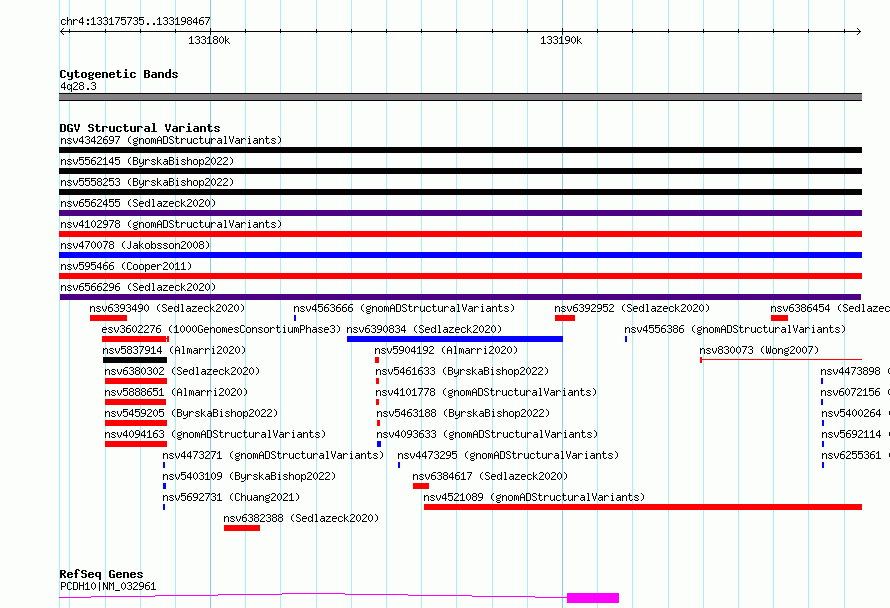This screenshot has height=608, width=890.
Task: Open the nsv5558253 ByrskaBishop2022 variant label
Action: pos(147,182)
